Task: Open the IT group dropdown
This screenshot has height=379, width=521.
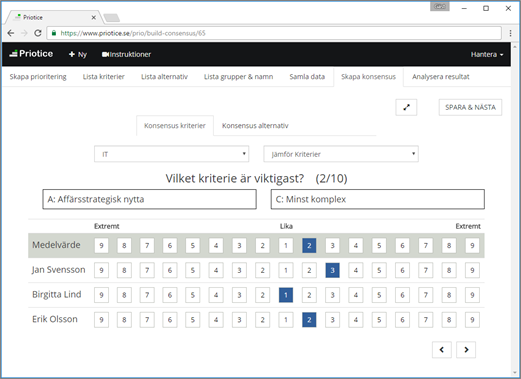Action: point(172,154)
